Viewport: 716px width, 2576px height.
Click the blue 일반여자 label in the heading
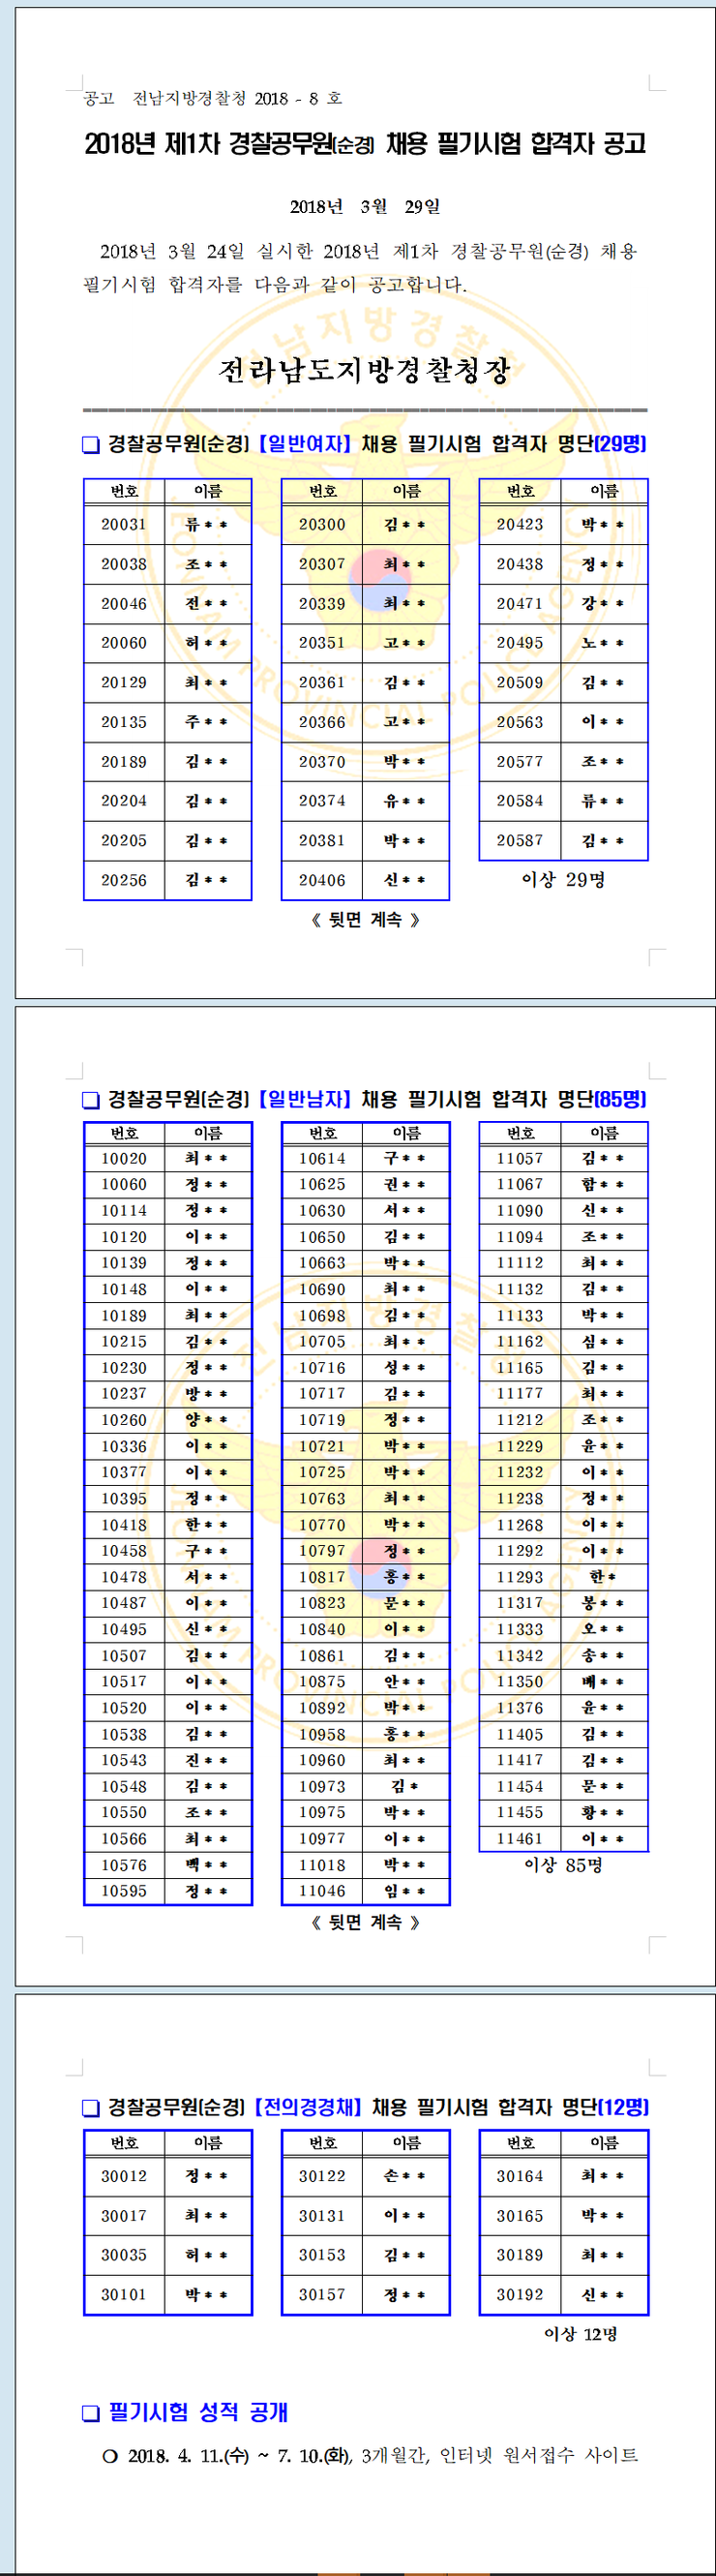pos(305,444)
